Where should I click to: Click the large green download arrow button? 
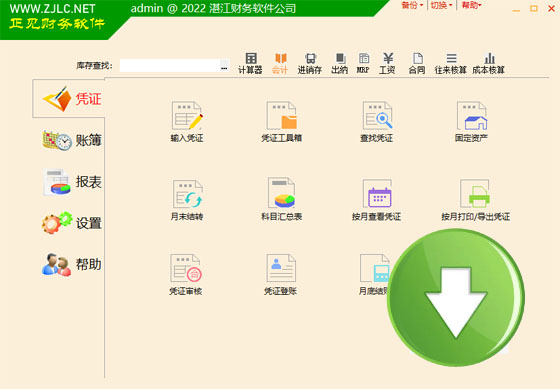click(x=456, y=298)
